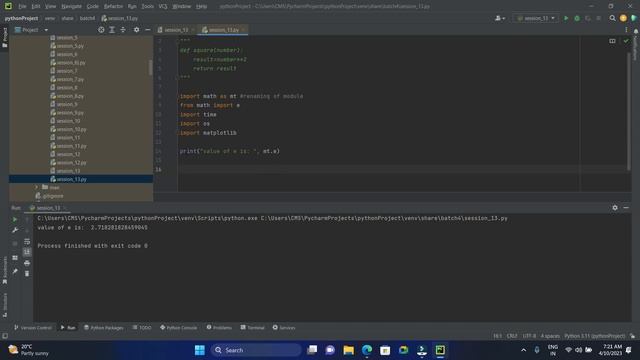Viewport: 640px width, 360px height.
Task: Switch to the session_13.py editor tab
Action: (222, 30)
